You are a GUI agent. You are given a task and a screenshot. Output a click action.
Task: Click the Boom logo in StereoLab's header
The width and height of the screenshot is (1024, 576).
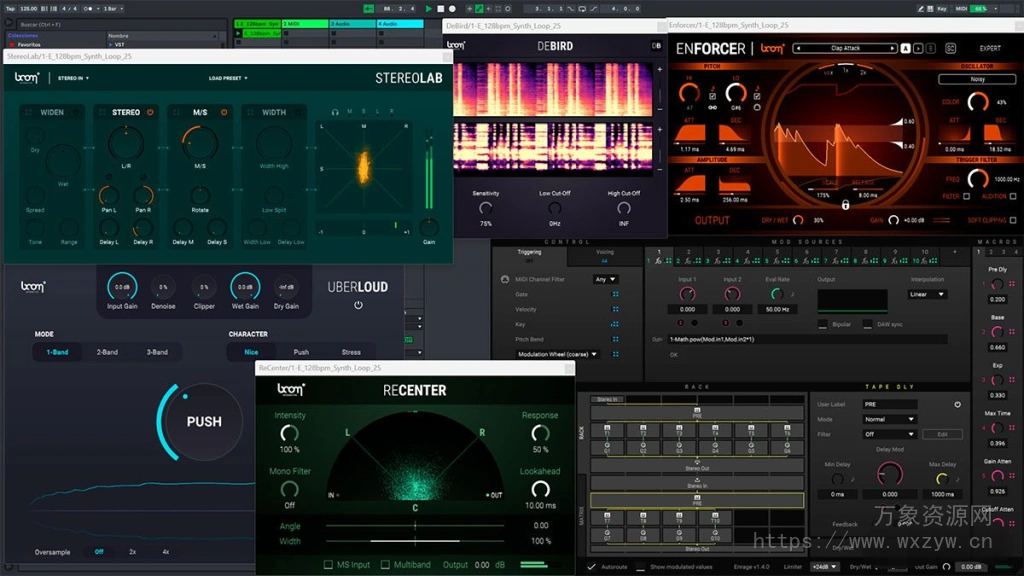pos(25,77)
